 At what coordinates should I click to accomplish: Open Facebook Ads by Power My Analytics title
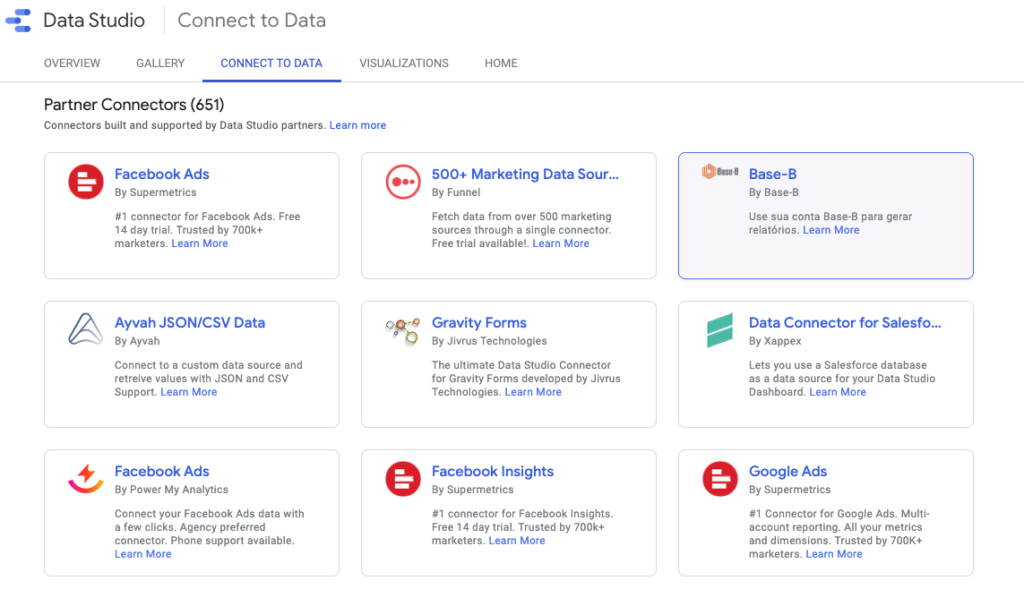click(x=162, y=471)
